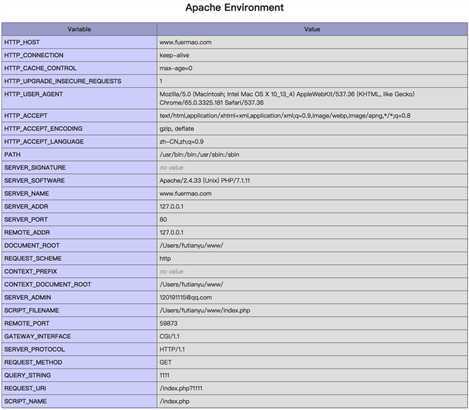Select the "/index.php?1111" value
Viewport: 469px width, 410px height.
coord(181,389)
